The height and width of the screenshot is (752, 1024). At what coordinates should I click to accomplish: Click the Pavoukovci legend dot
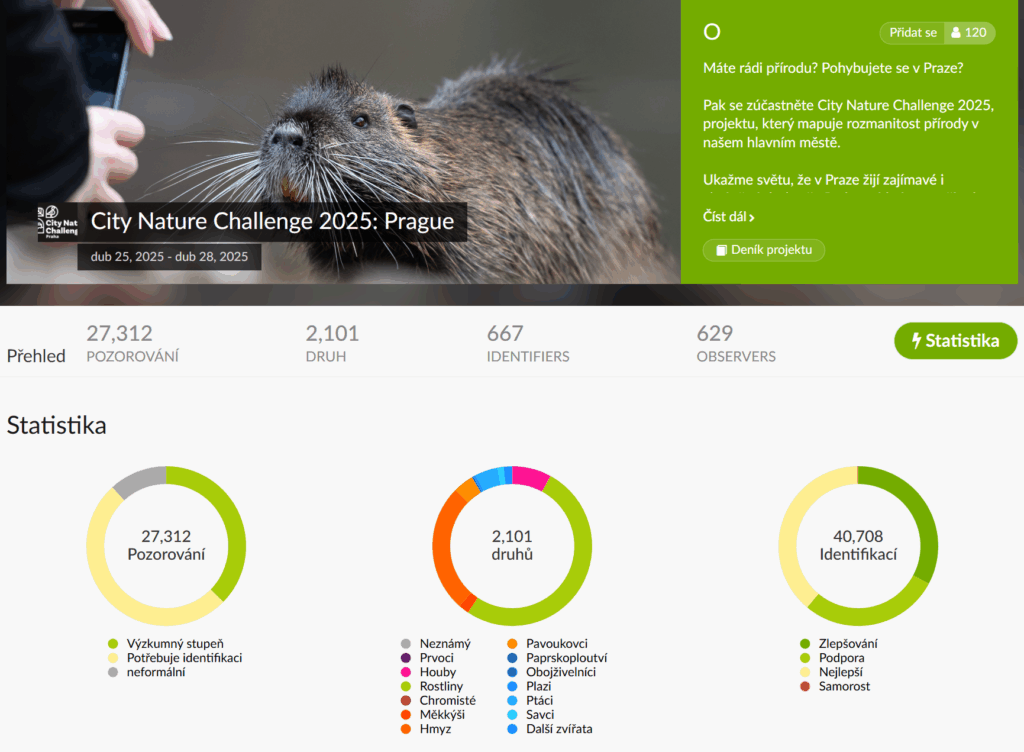pos(513,644)
